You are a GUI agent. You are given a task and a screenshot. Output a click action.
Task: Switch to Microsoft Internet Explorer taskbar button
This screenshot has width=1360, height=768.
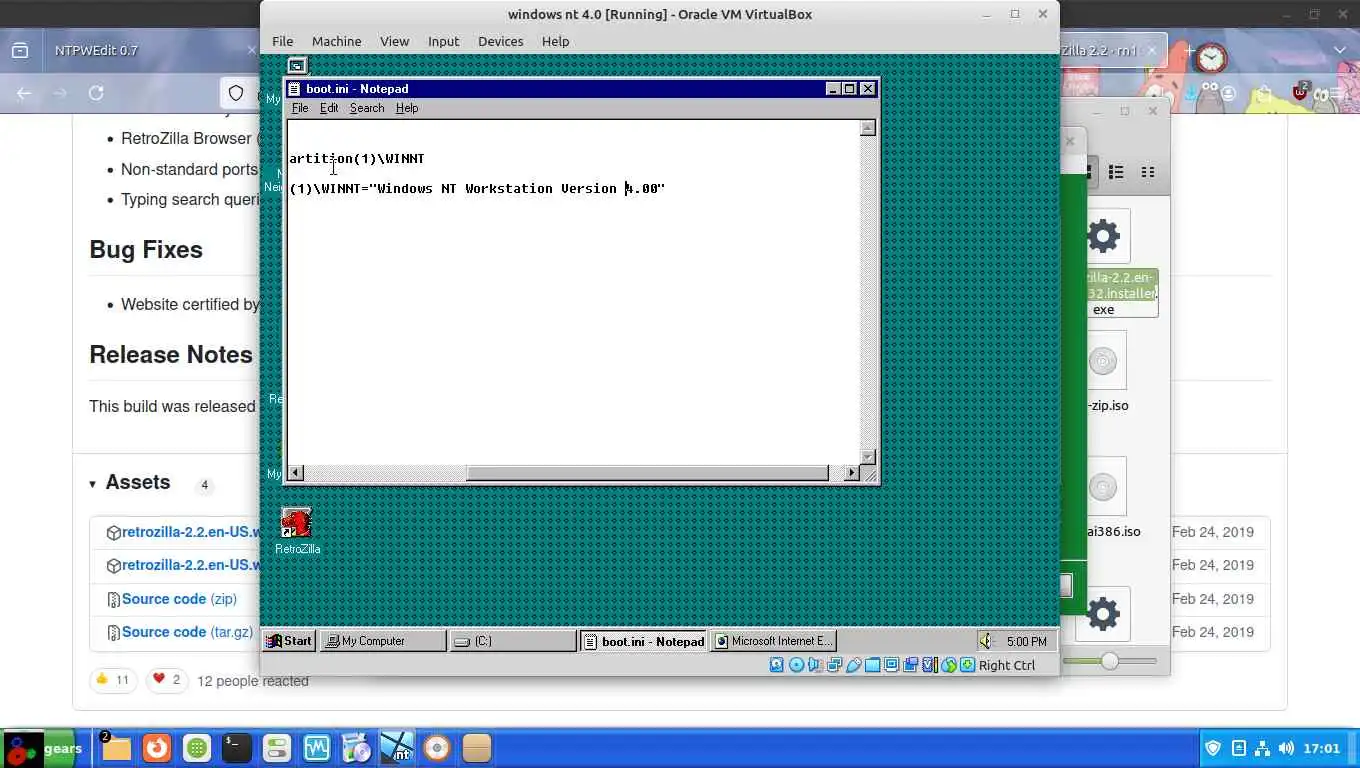(x=773, y=641)
